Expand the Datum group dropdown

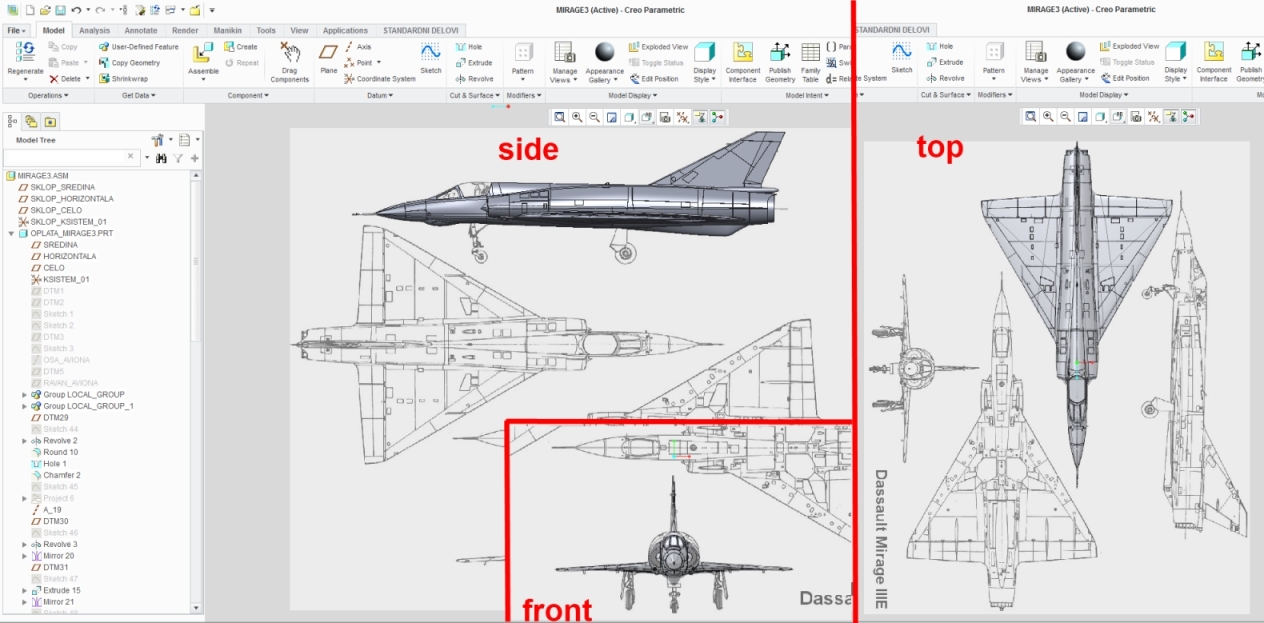tap(380, 95)
